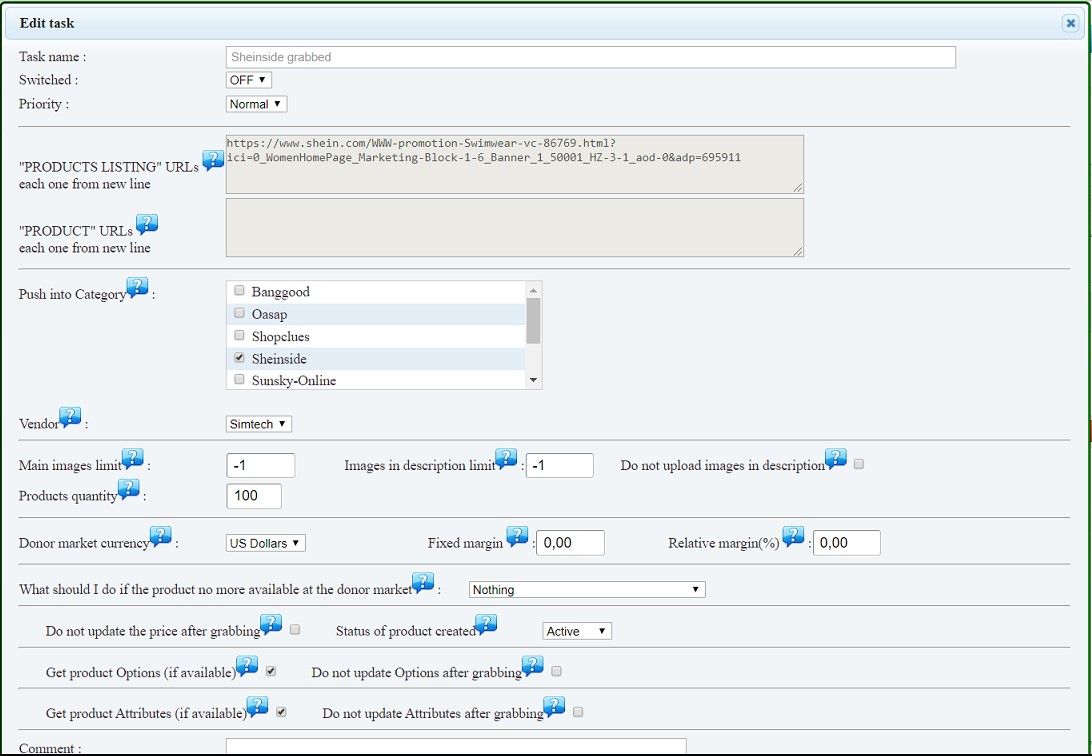The image size is (1092, 756).
Task: Open the US Dollars currency dropdown
Action: 265,543
